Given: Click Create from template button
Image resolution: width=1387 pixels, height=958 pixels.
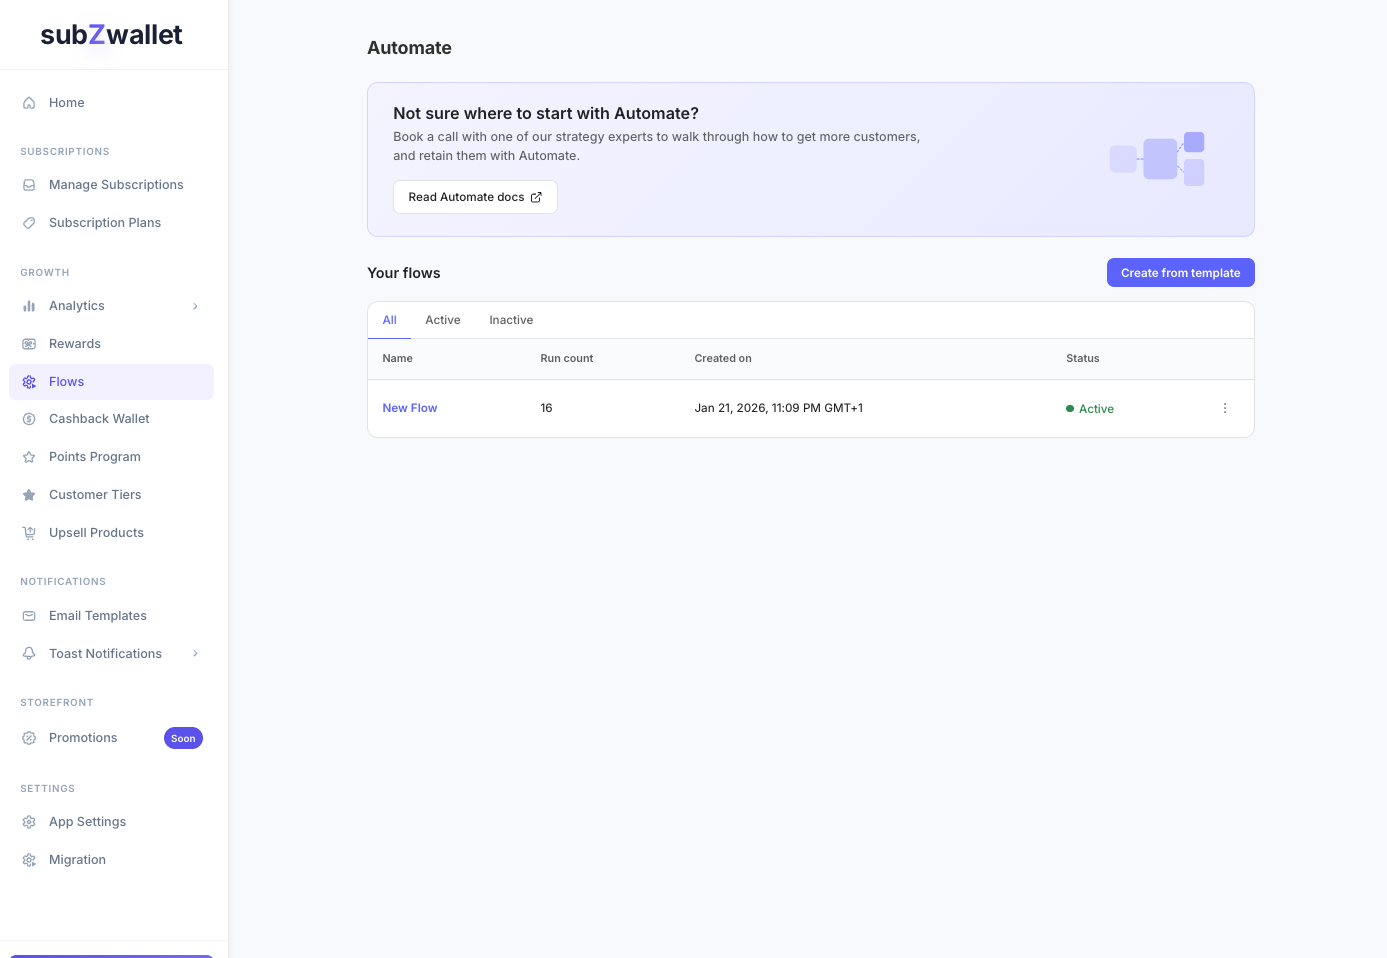Looking at the screenshot, I should click(1180, 273).
